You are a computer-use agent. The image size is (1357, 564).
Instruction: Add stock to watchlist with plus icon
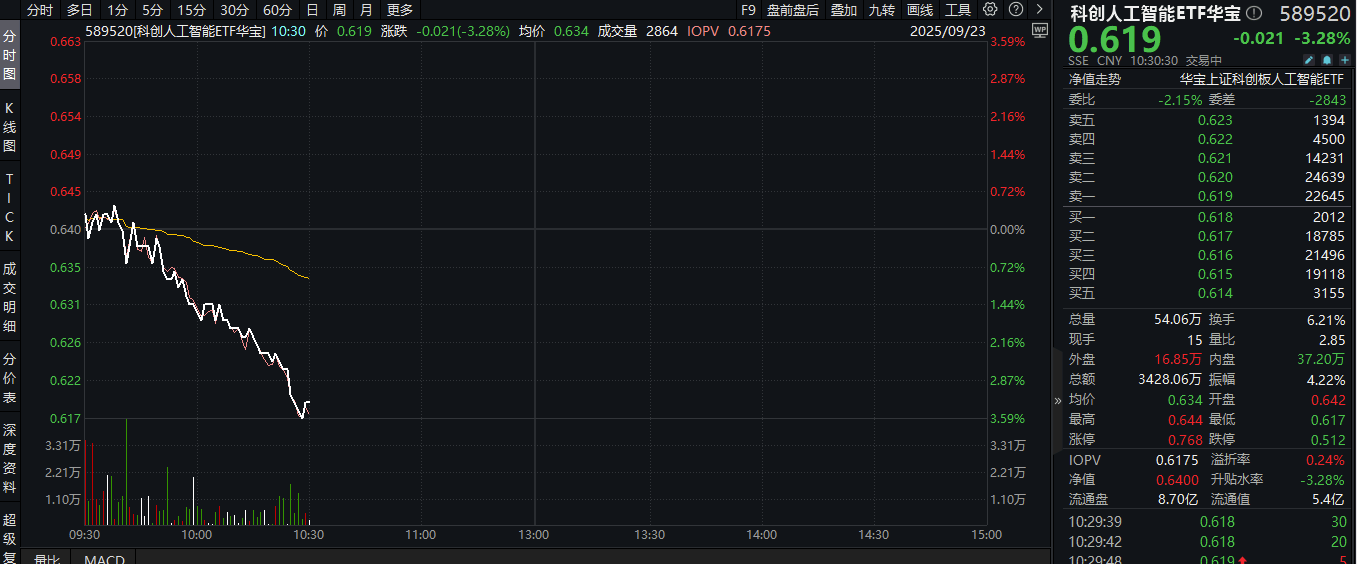[1345, 60]
